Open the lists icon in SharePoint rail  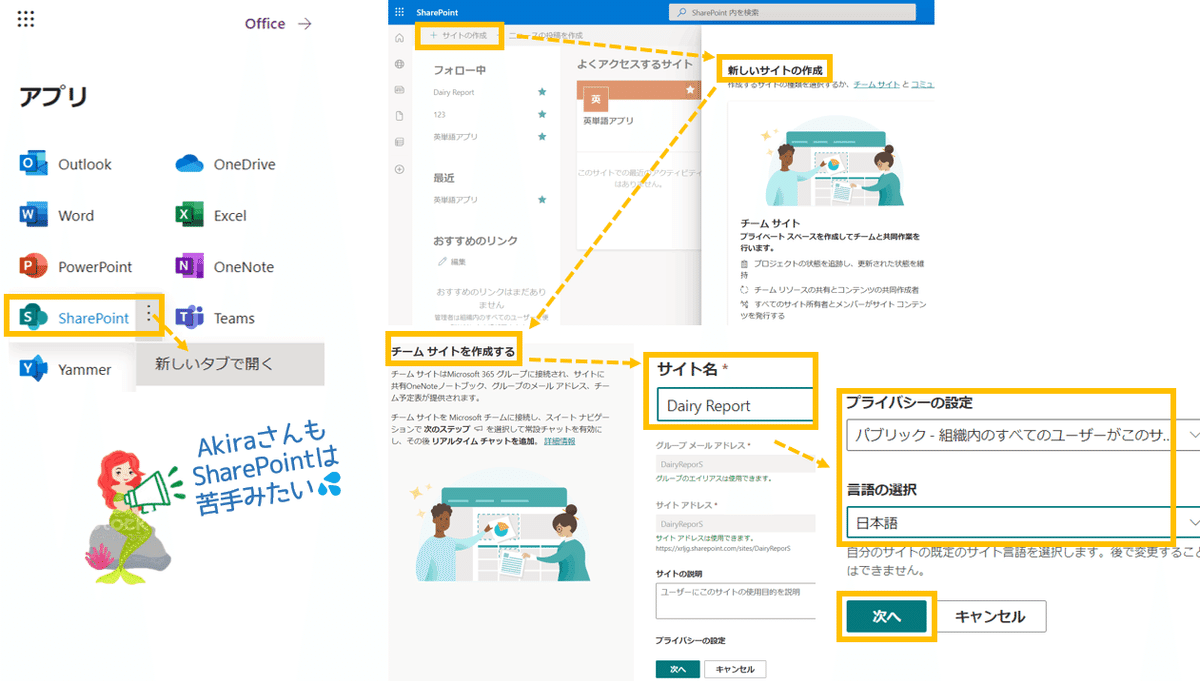coord(400,142)
